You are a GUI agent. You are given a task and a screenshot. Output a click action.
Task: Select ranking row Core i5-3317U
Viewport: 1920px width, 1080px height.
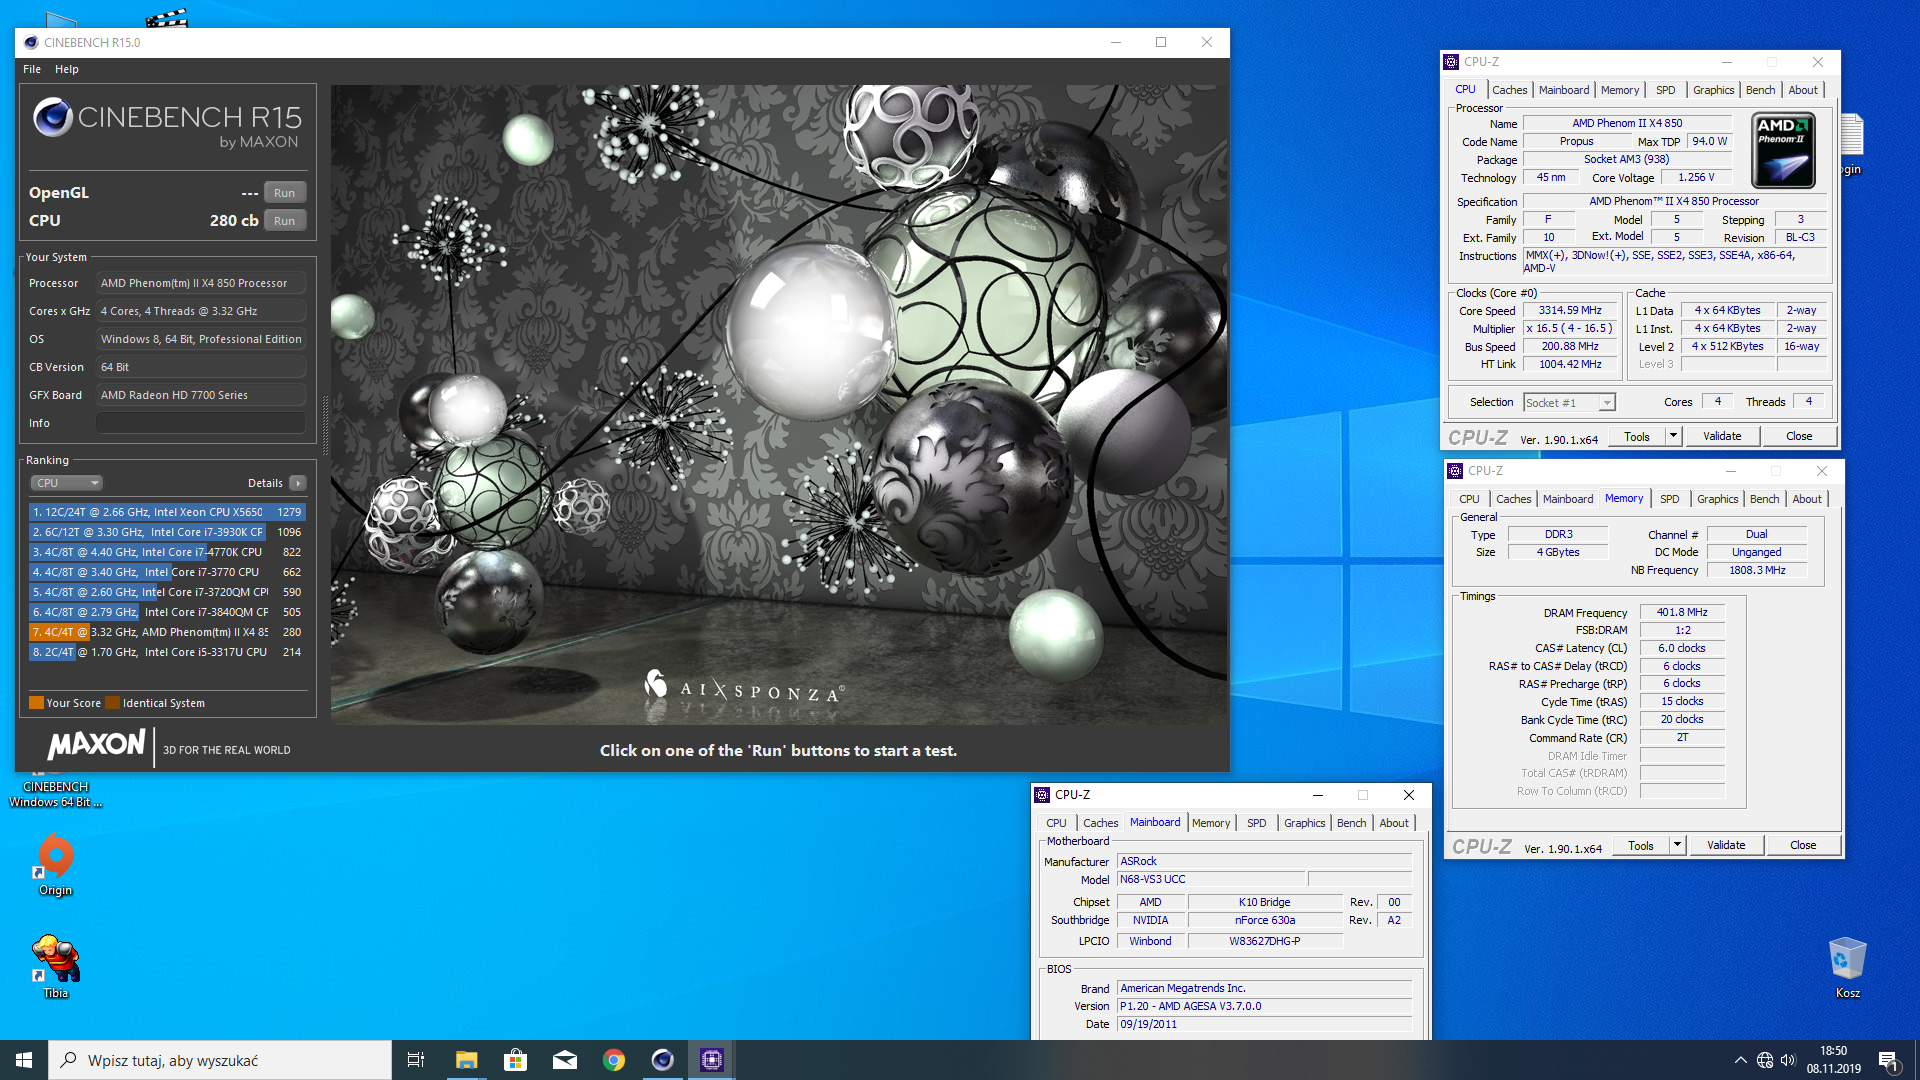(x=167, y=652)
